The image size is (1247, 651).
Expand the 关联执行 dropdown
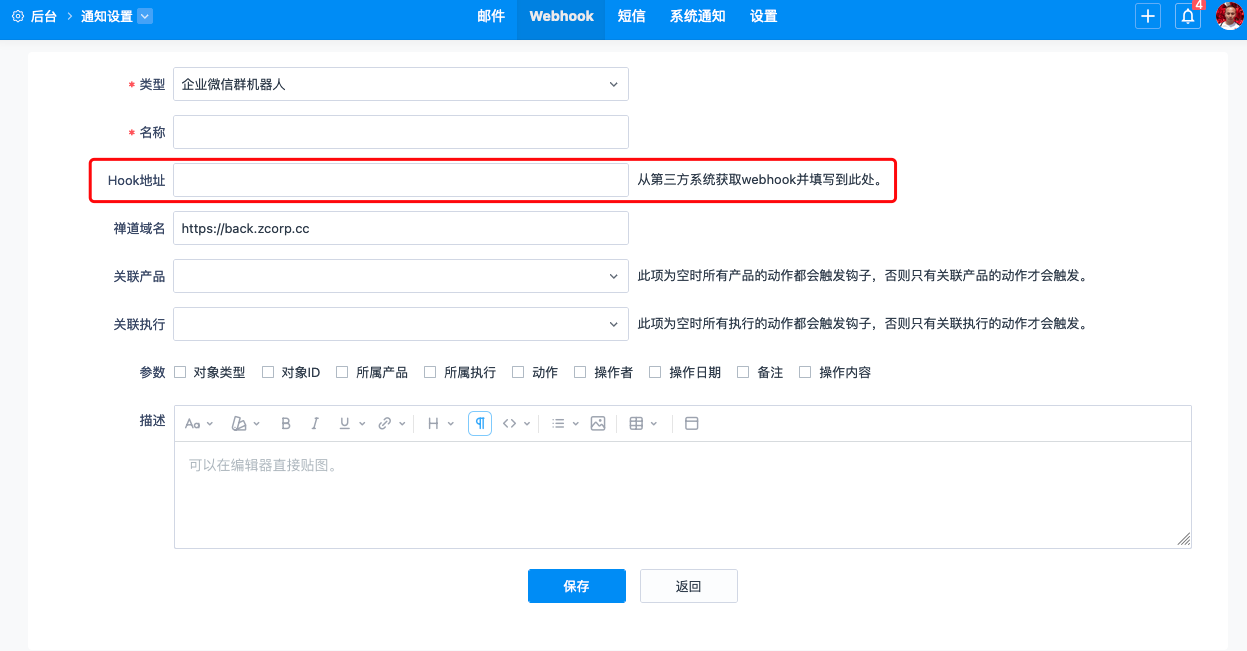[400, 324]
